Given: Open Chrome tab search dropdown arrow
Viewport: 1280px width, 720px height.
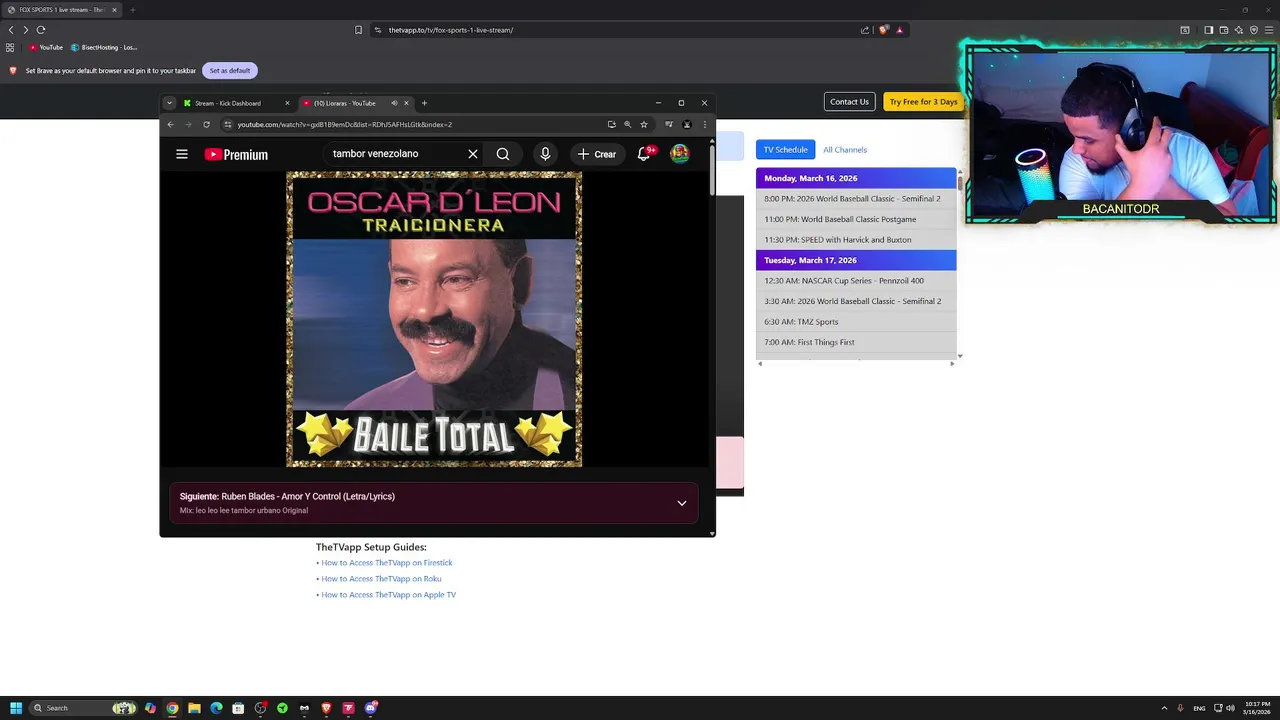Looking at the screenshot, I should (169, 103).
